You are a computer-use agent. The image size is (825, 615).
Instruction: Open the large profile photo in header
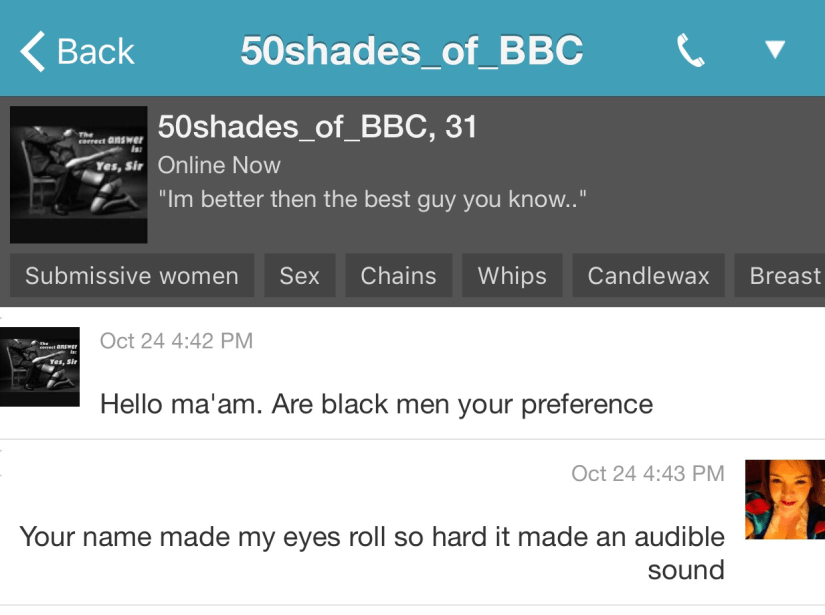79,175
